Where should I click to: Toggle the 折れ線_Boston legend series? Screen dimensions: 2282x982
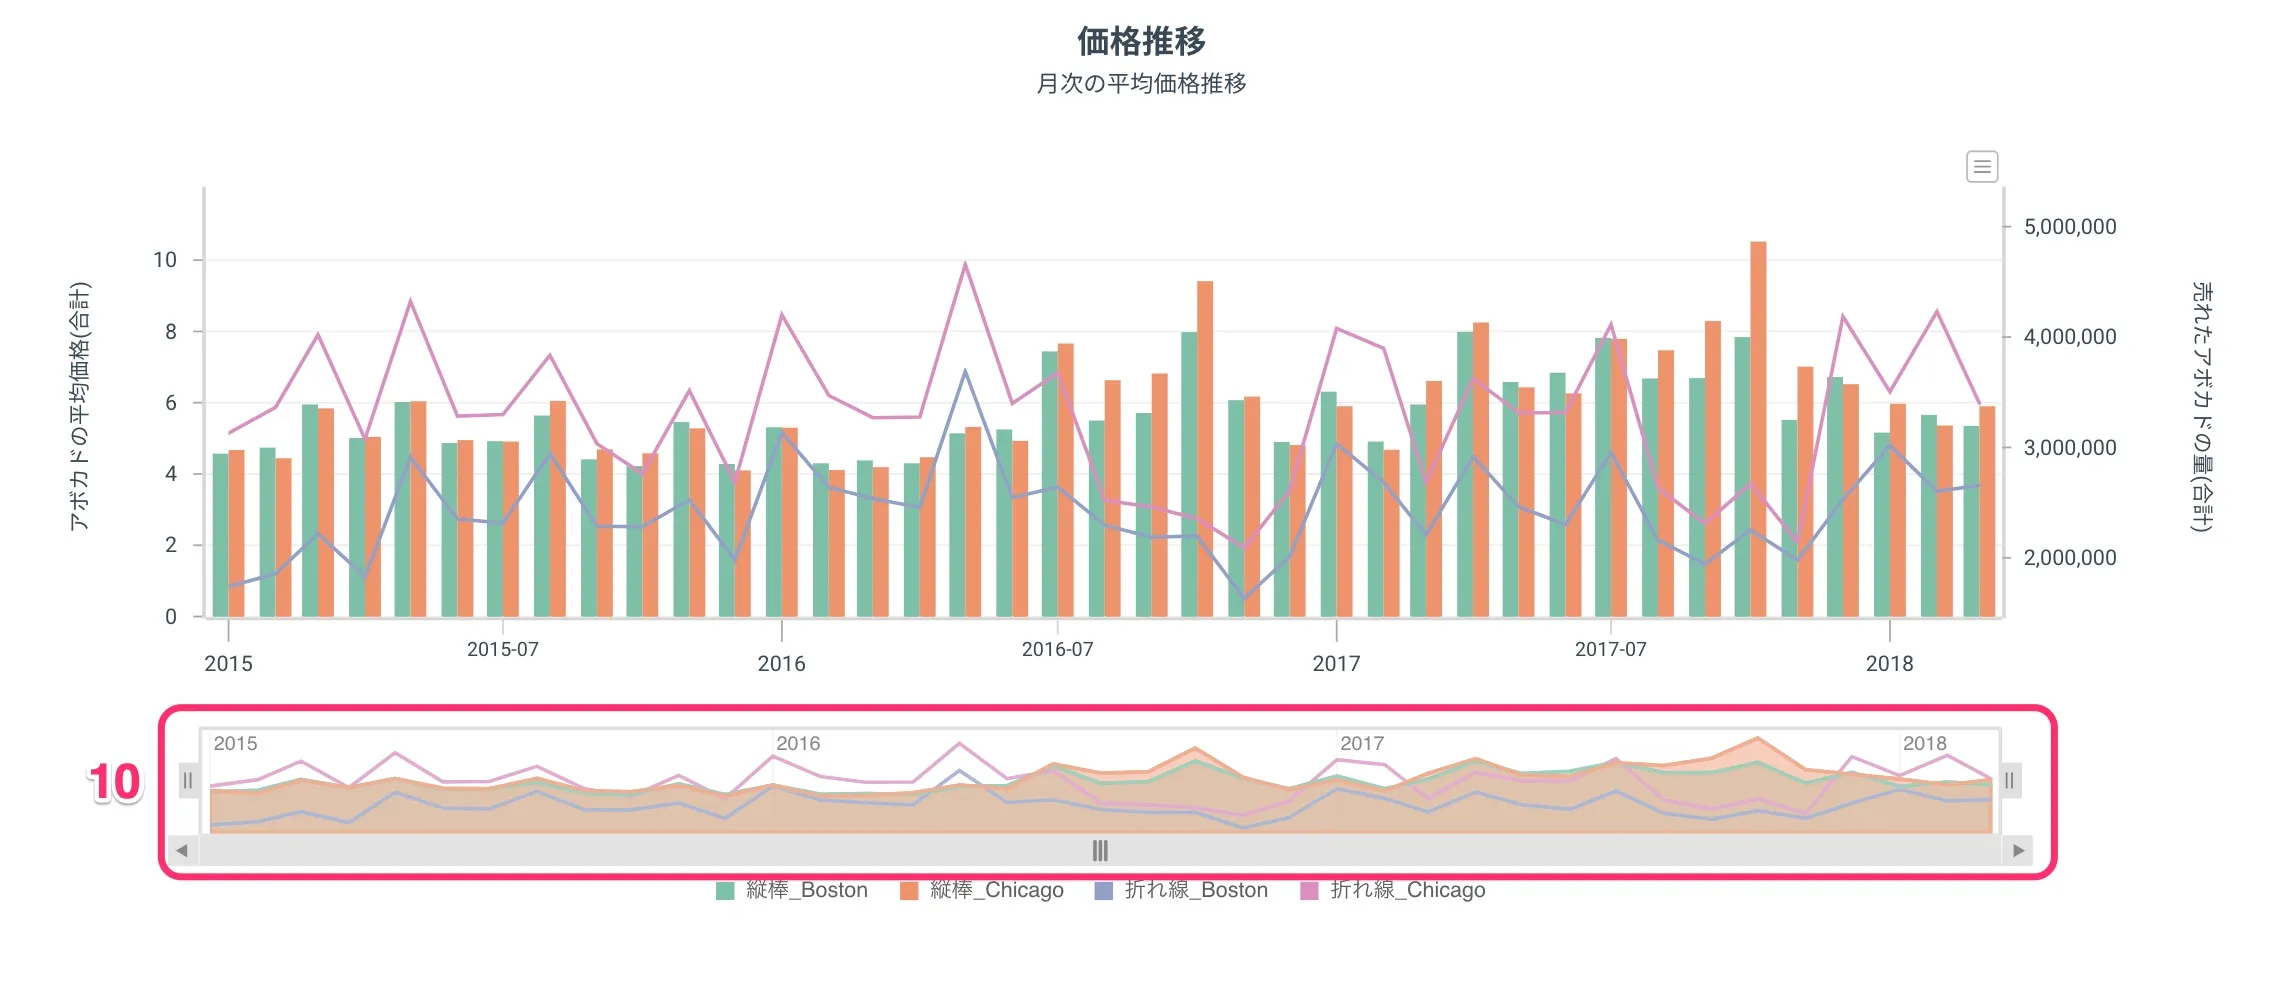[1182, 890]
